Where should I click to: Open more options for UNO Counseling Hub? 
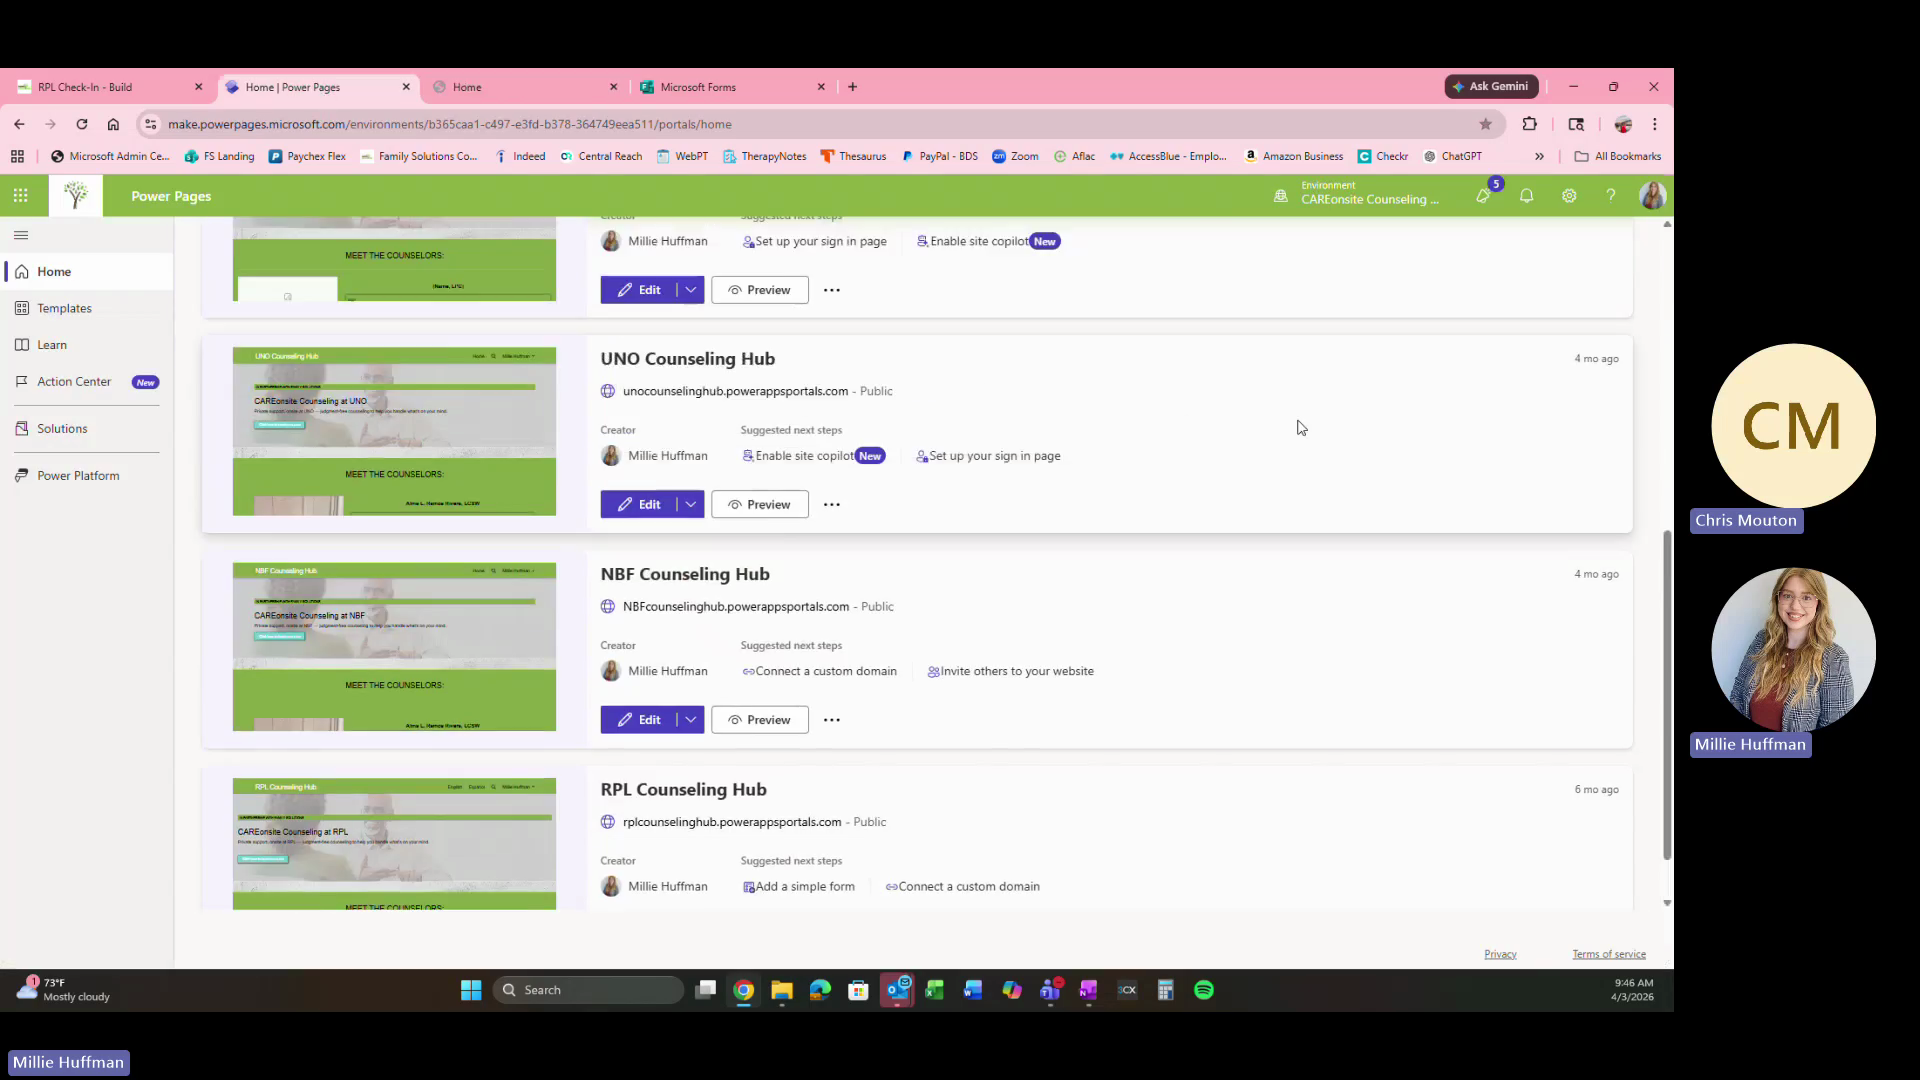tap(831, 505)
